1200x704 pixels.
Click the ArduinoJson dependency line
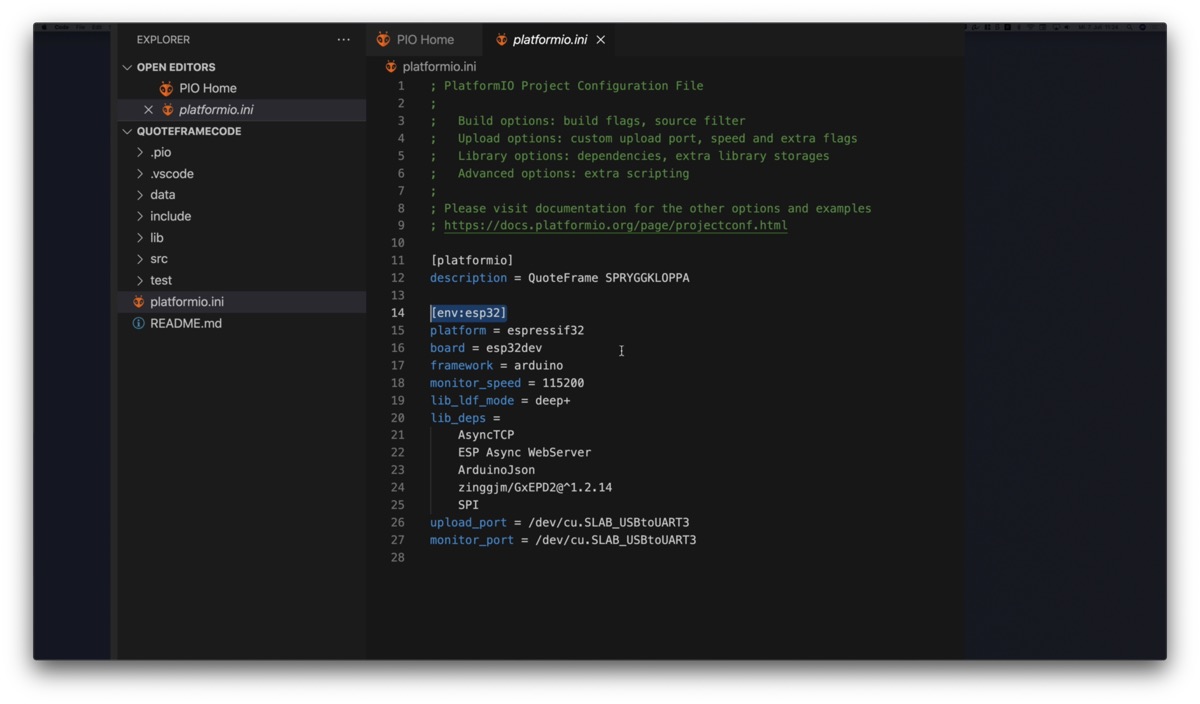(496, 470)
